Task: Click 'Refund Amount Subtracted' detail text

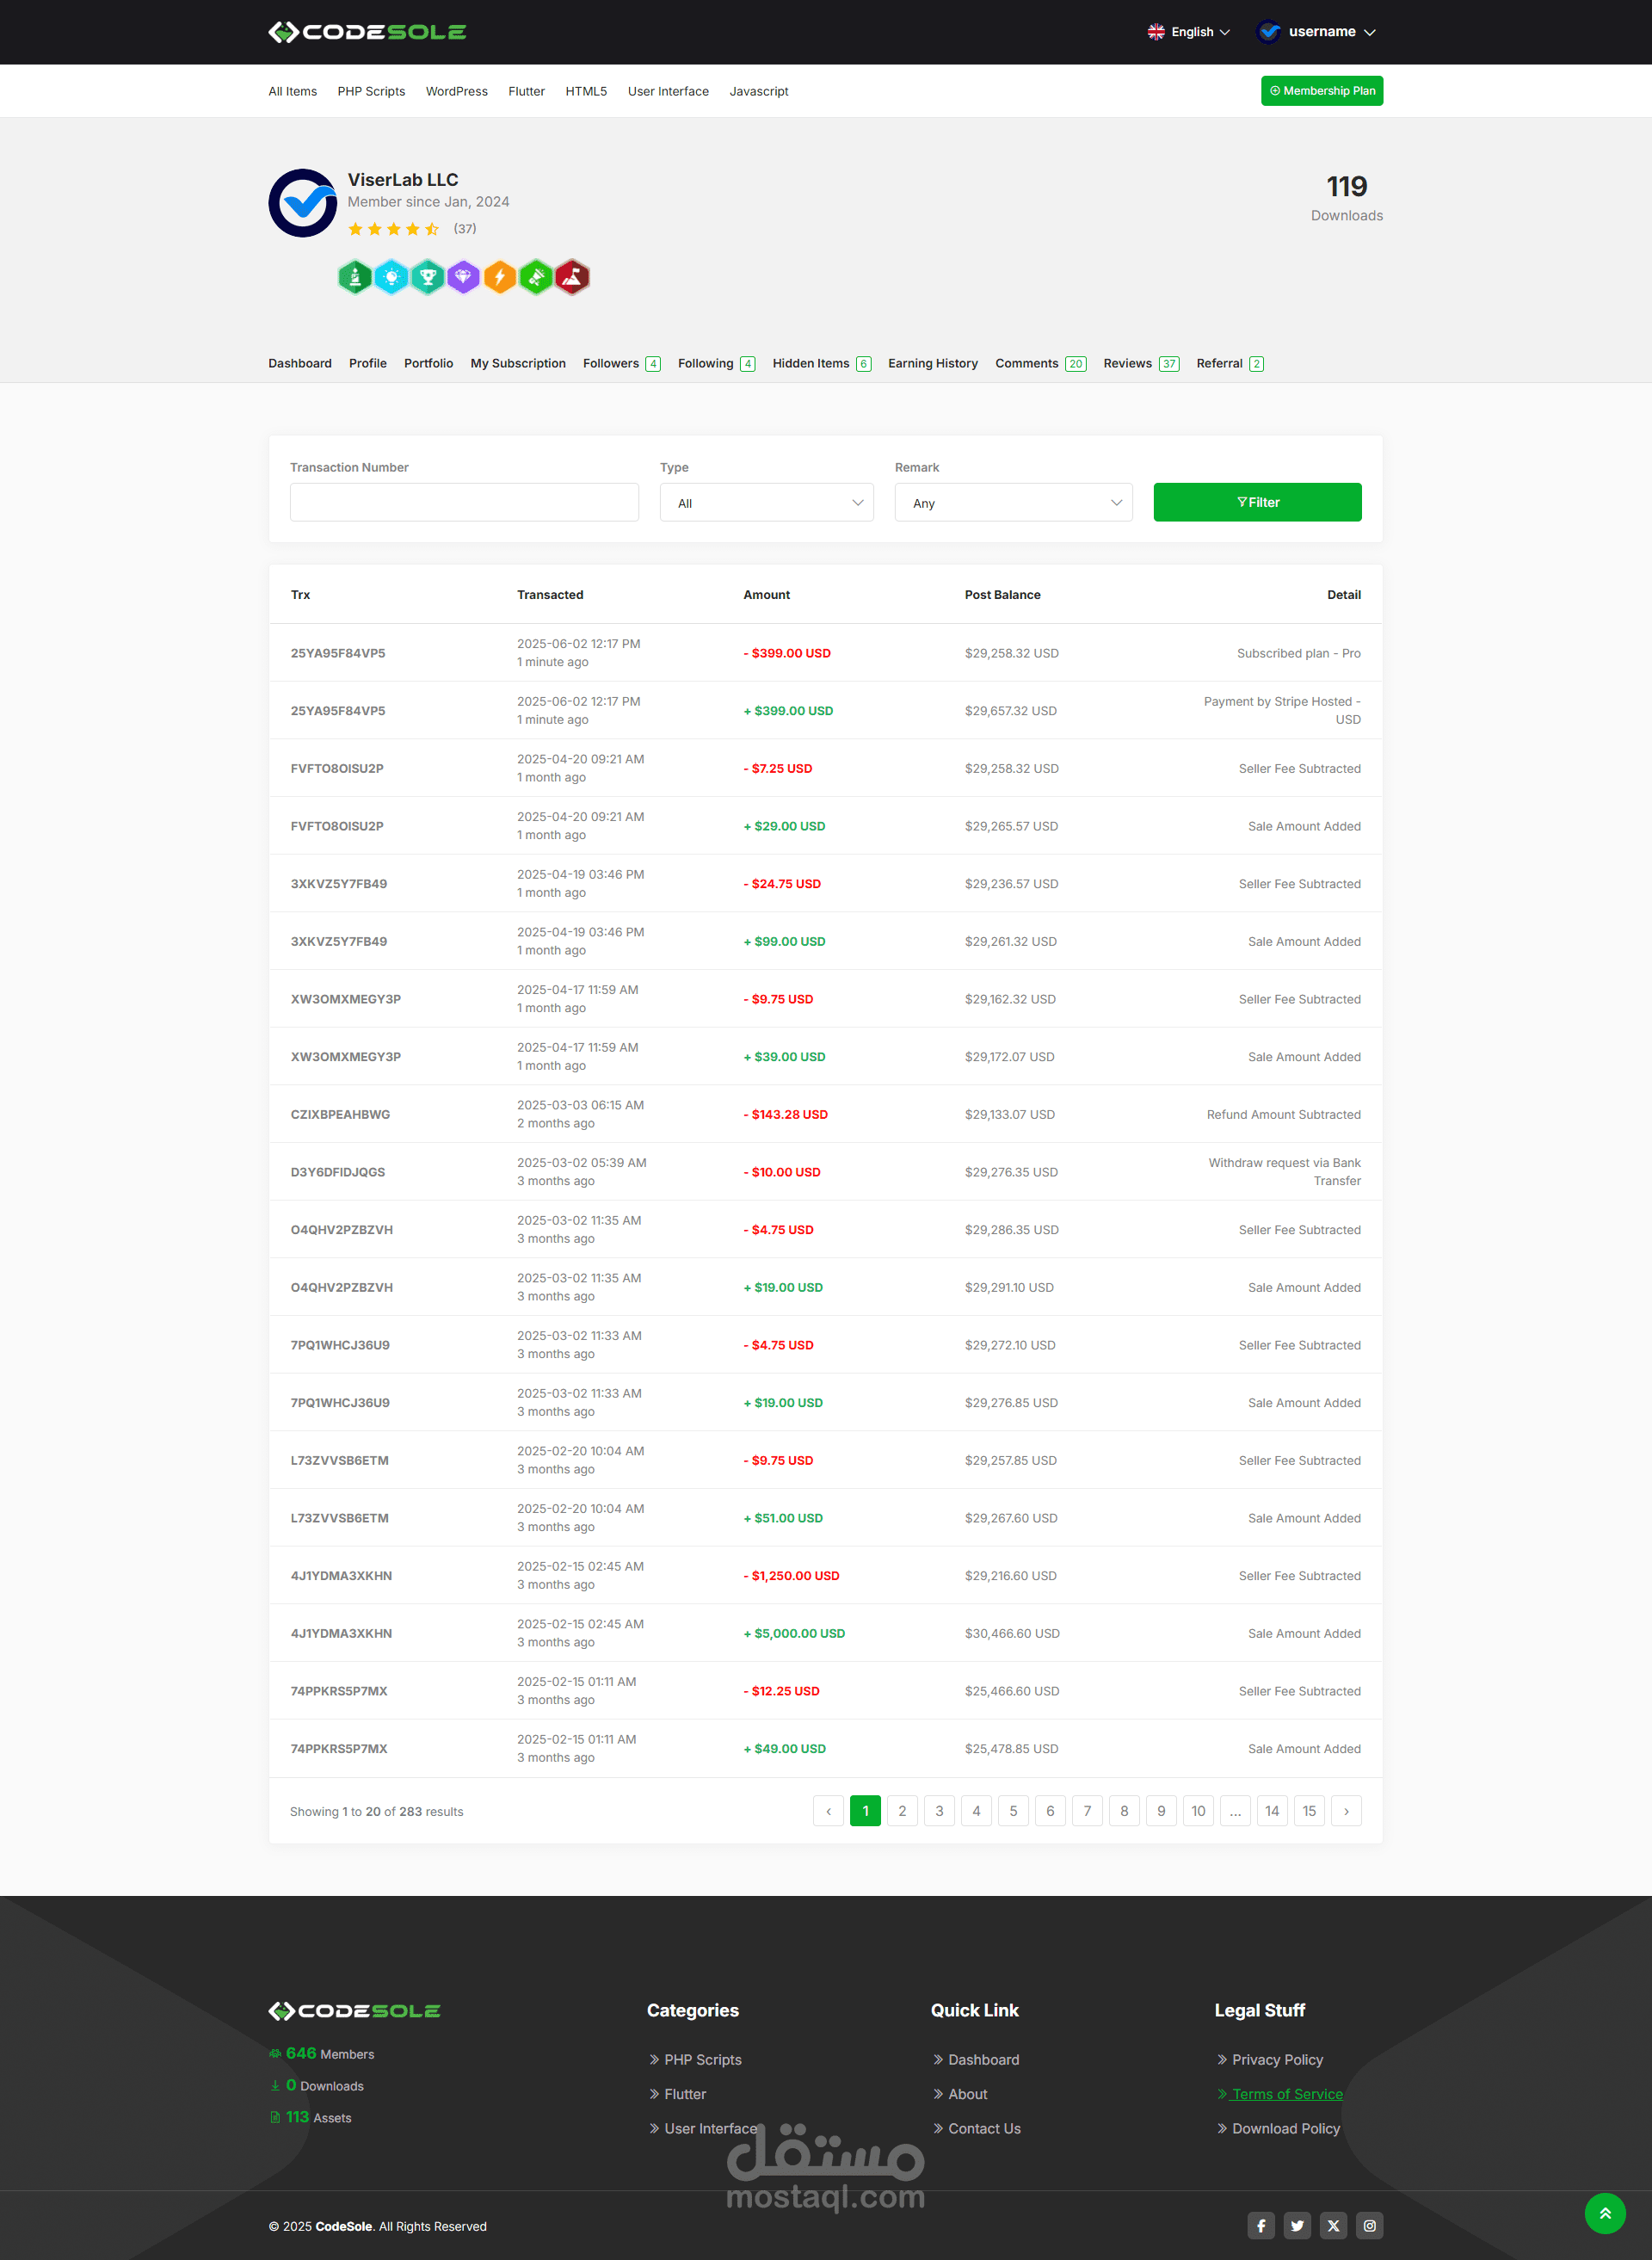Action: tap(1284, 1114)
